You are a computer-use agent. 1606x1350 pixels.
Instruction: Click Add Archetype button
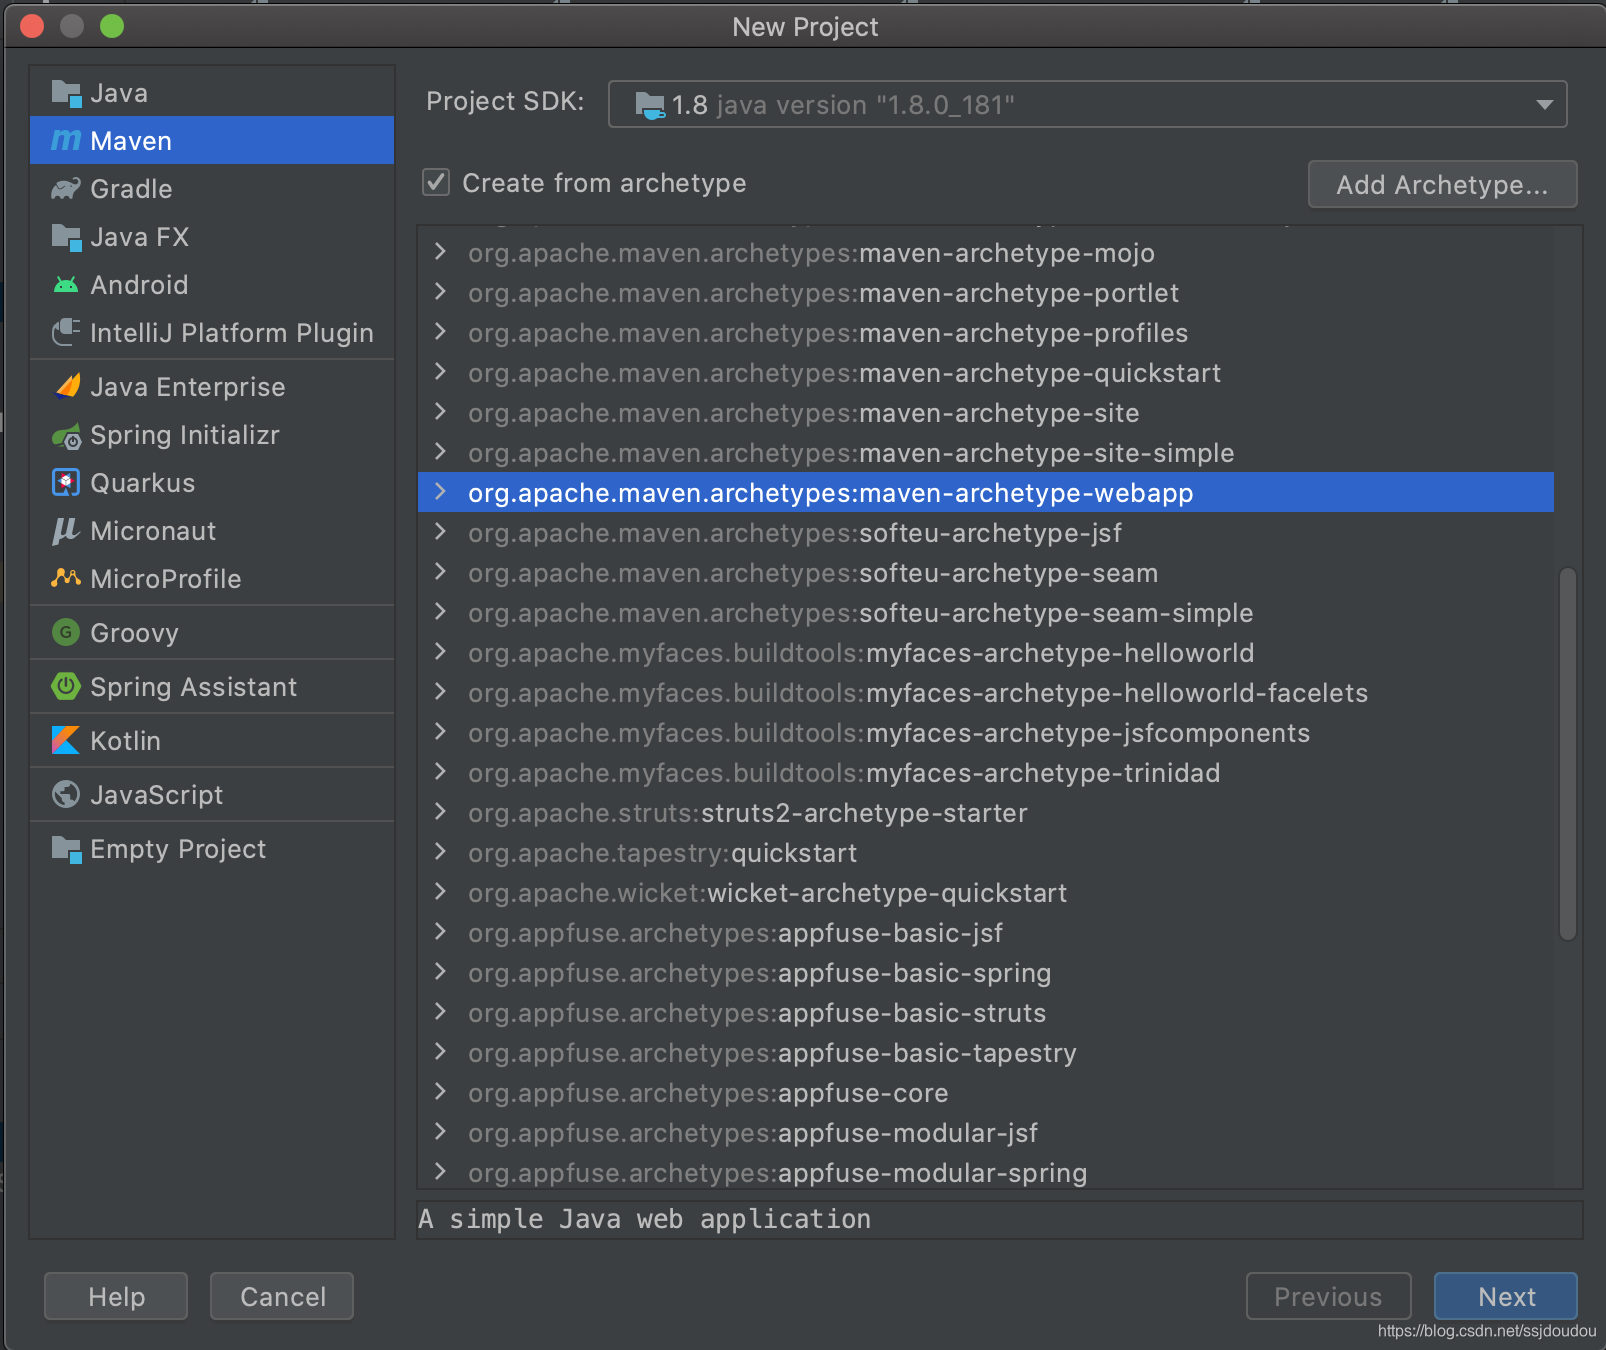1442,184
